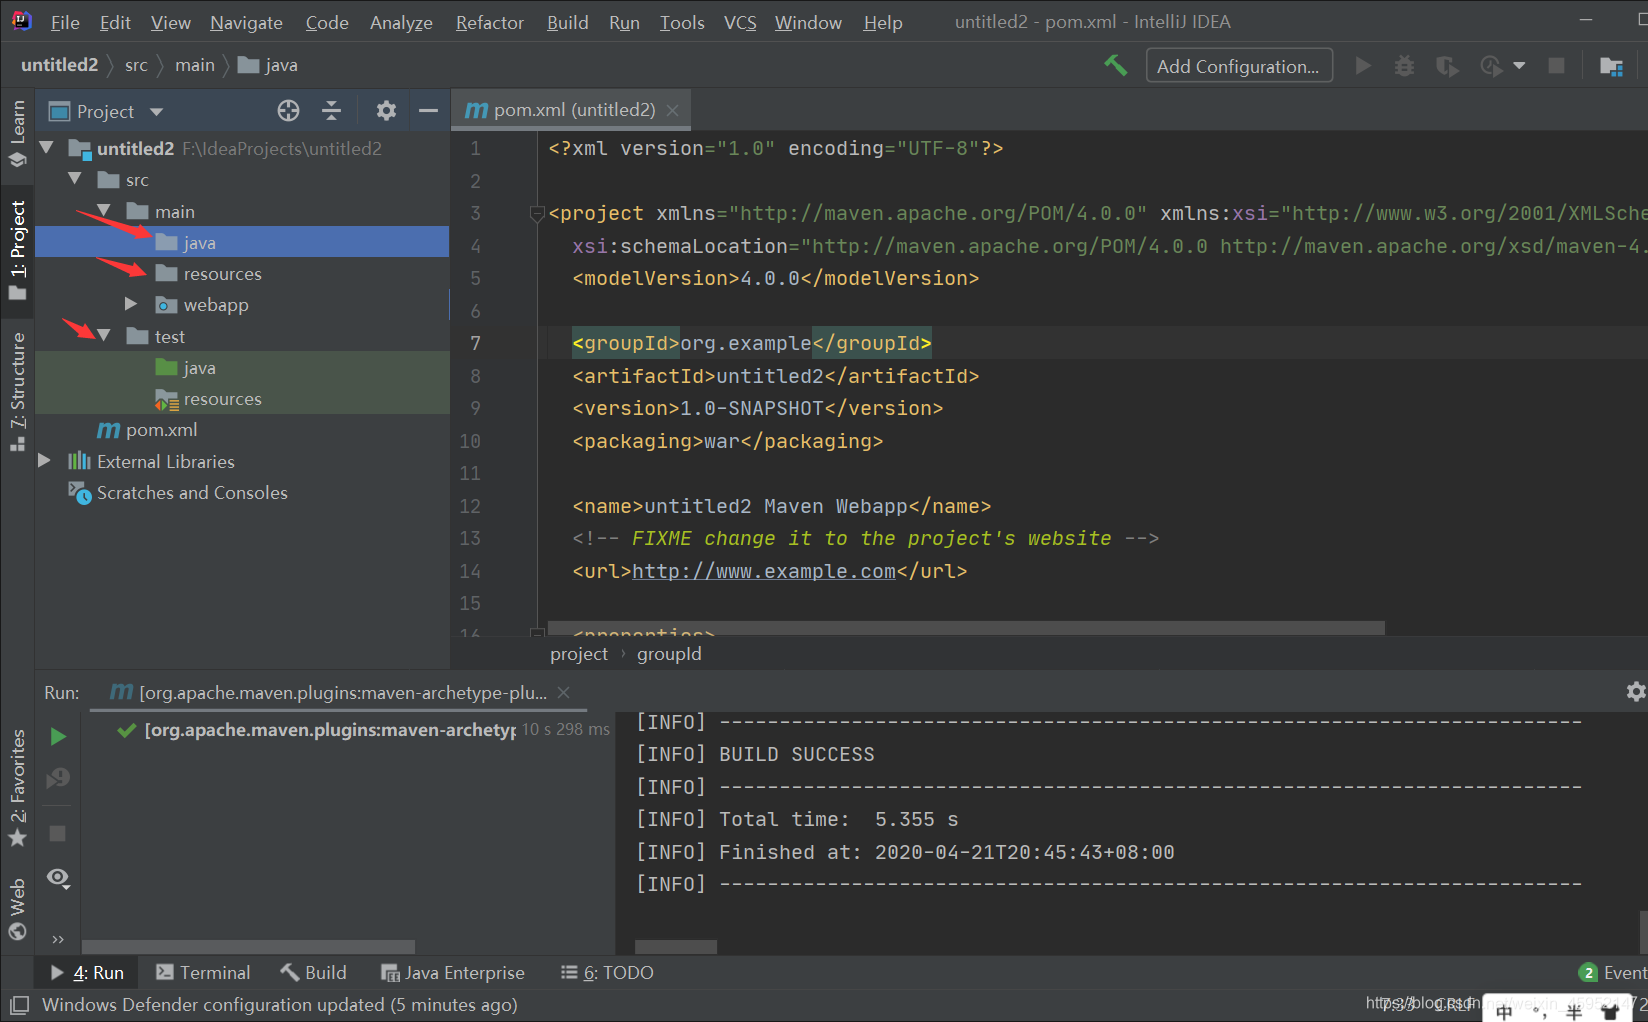Toggle the eye view icon in Run panel
Screen dimensions: 1648x1022
pos(58,878)
